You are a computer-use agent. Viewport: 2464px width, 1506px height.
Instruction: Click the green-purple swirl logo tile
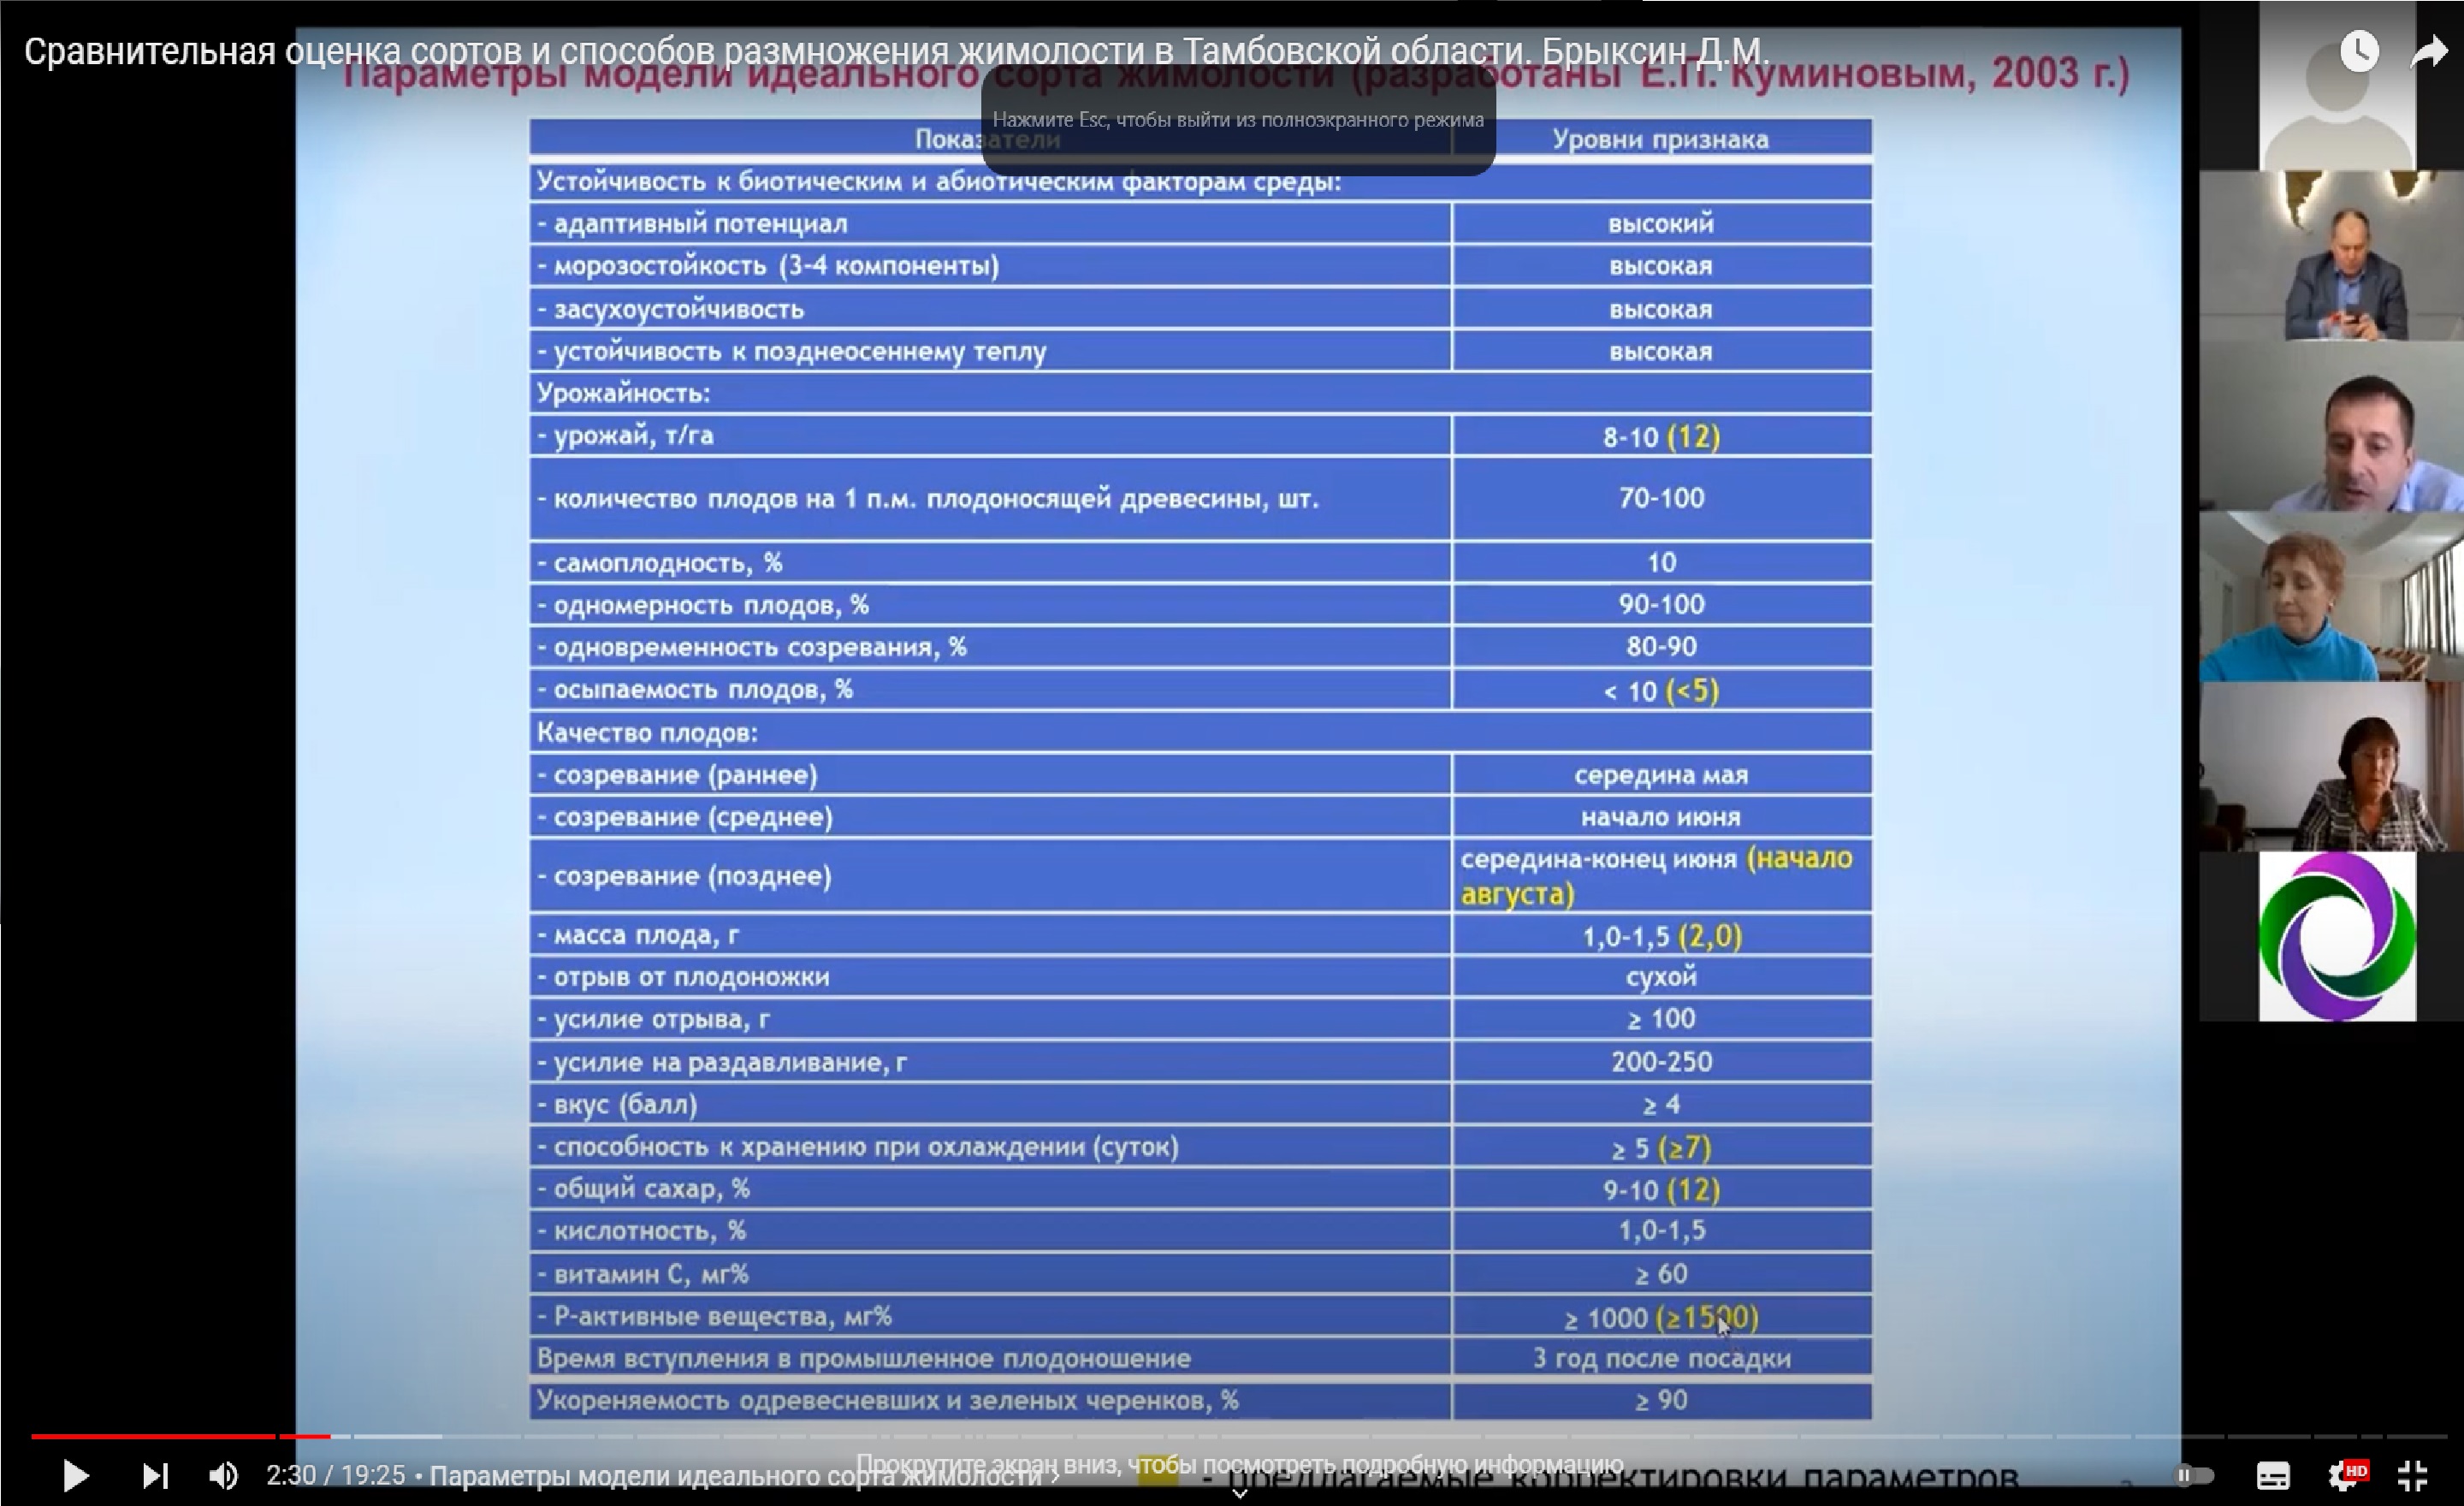click(2337, 936)
